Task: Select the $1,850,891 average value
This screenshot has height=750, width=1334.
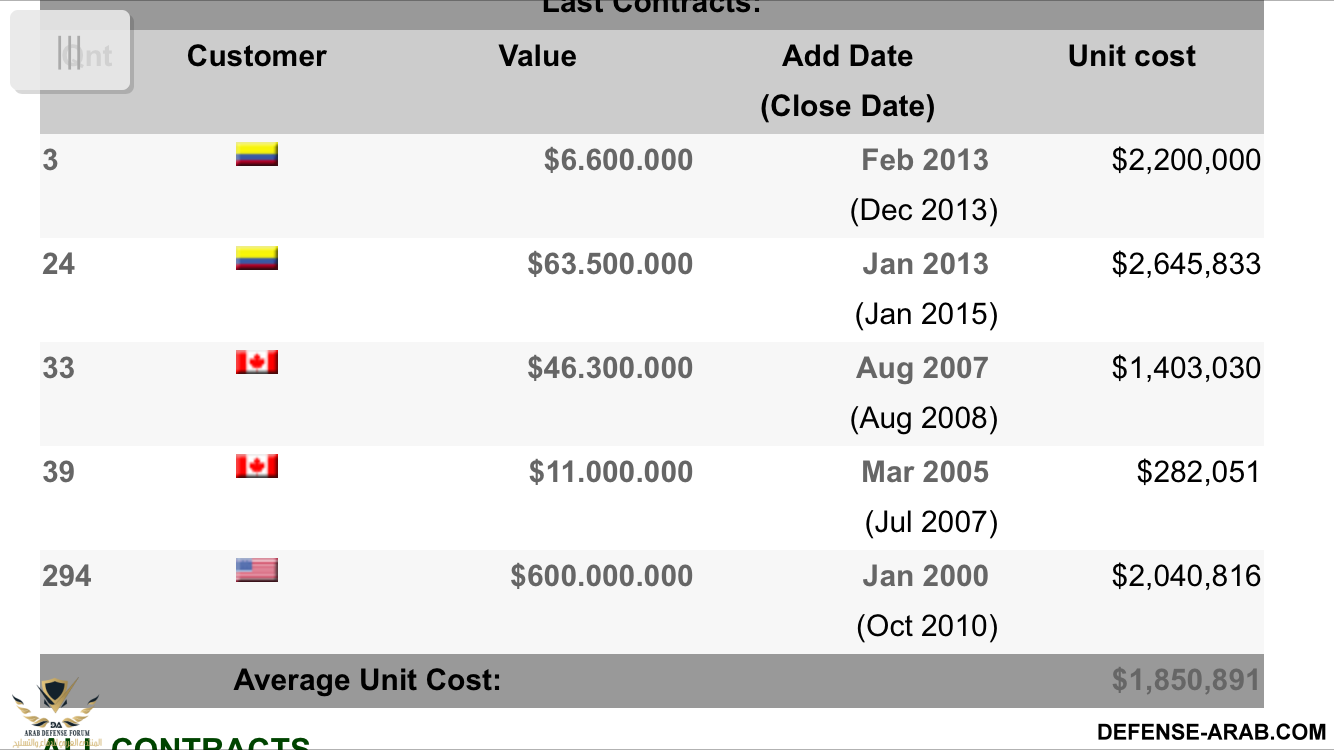Action: click(1185, 680)
